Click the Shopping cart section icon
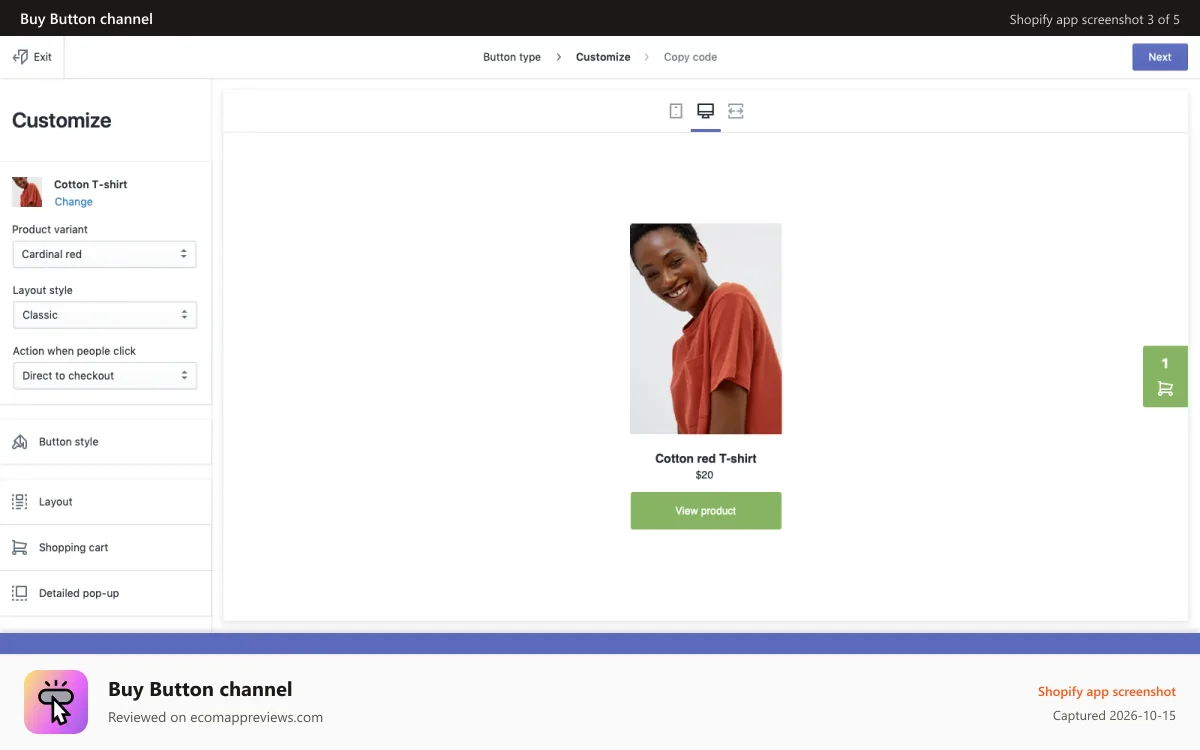 [19, 548]
